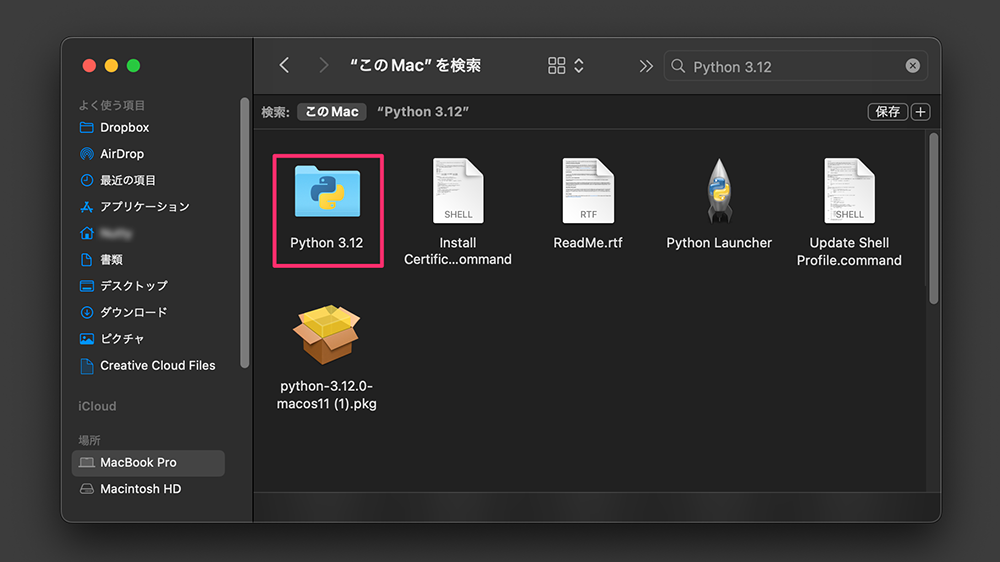Click the "この Mac" を検索 window title
The height and width of the screenshot is (562, 1000).
tap(415, 66)
